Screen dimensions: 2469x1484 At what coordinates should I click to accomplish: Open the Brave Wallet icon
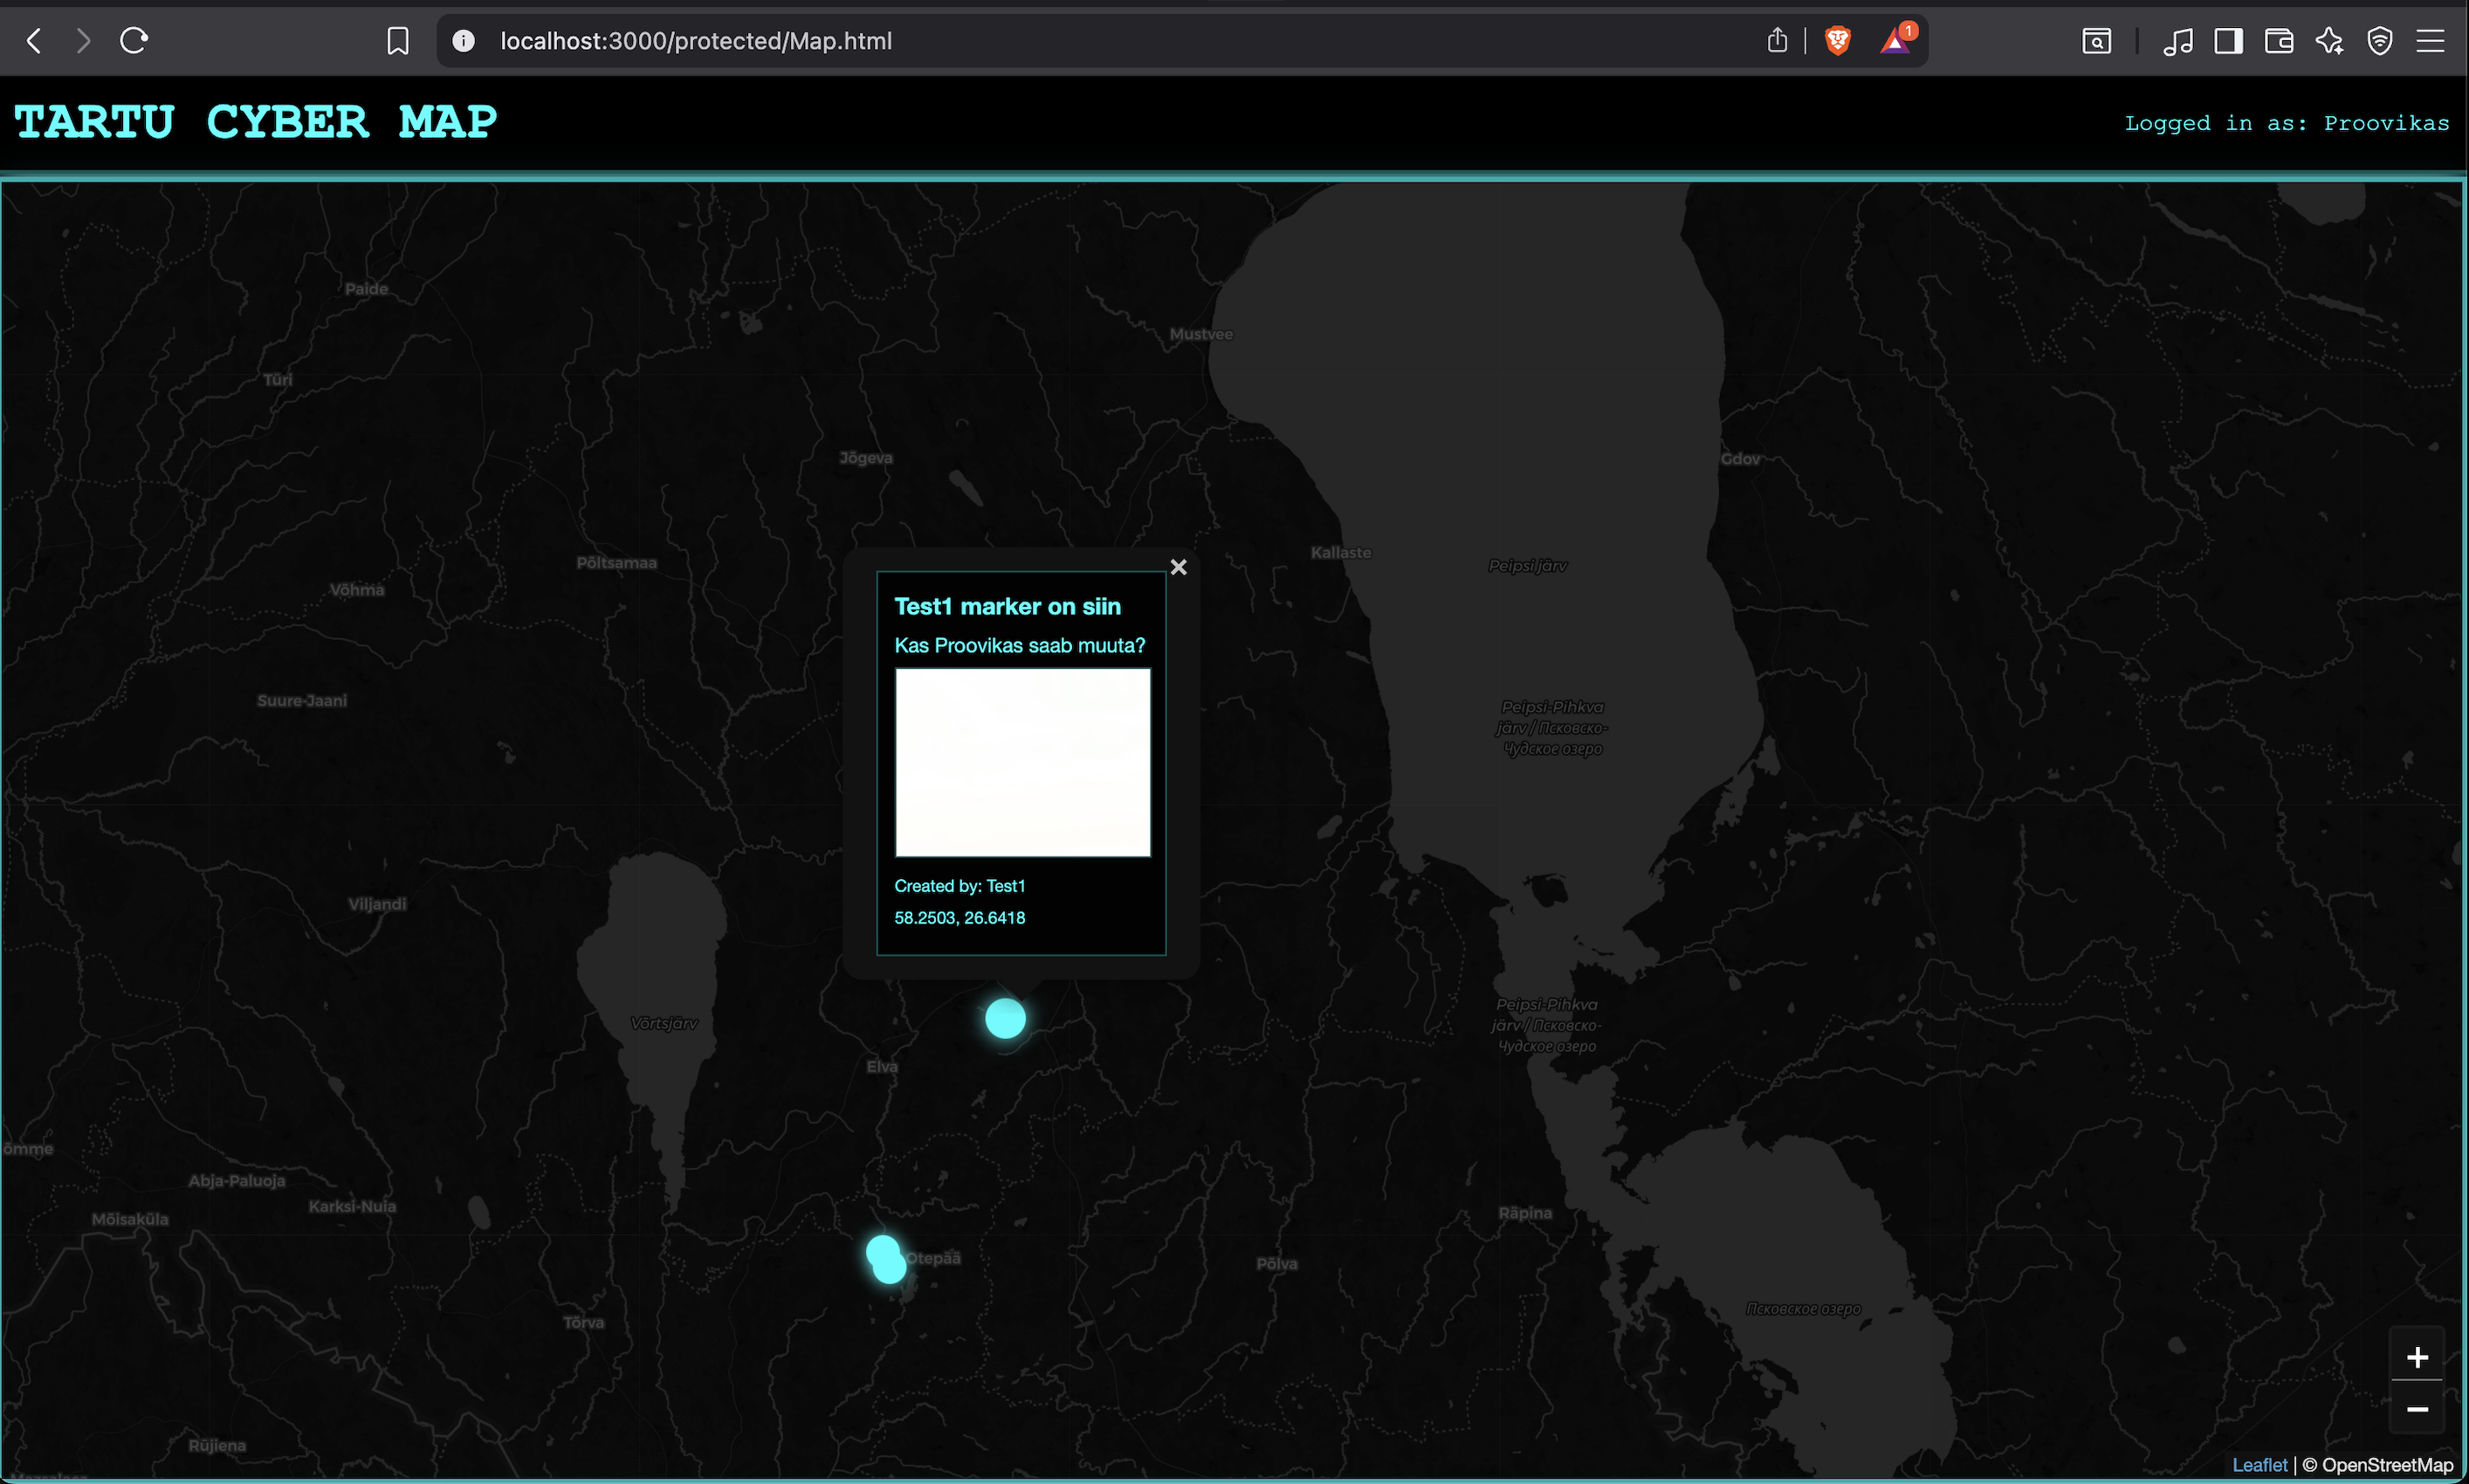tap(2279, 41)
